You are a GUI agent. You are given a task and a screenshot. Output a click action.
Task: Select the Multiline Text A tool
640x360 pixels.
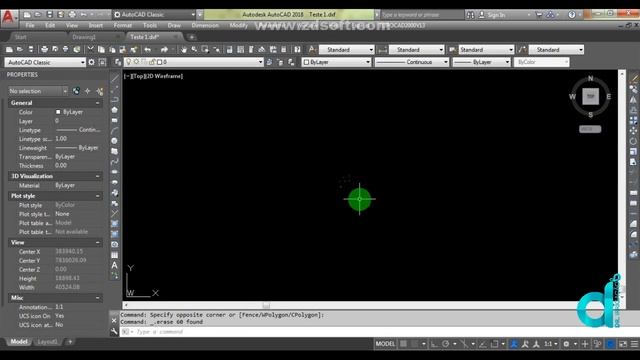[115, 265]
